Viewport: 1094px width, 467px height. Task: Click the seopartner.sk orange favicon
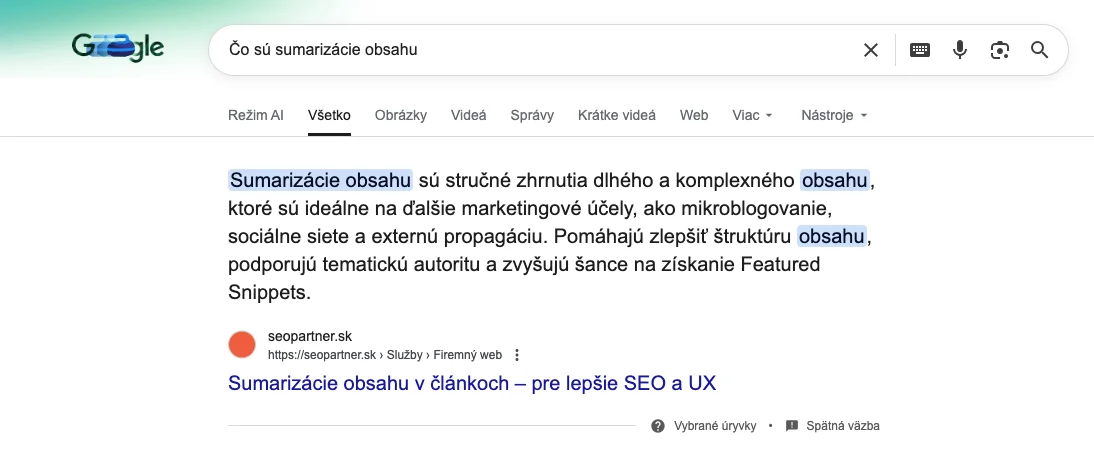242,345
